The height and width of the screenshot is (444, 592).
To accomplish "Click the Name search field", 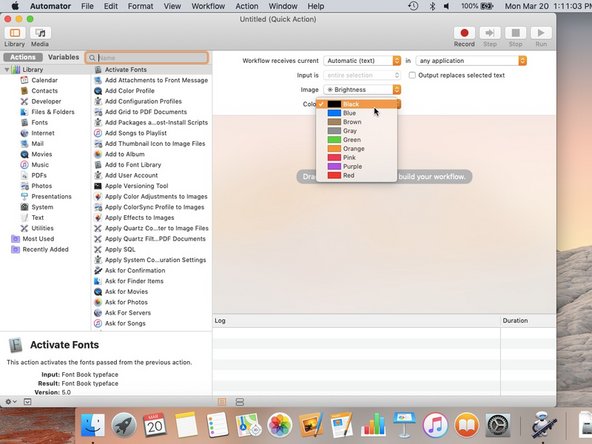I will [x=147, y=57].
